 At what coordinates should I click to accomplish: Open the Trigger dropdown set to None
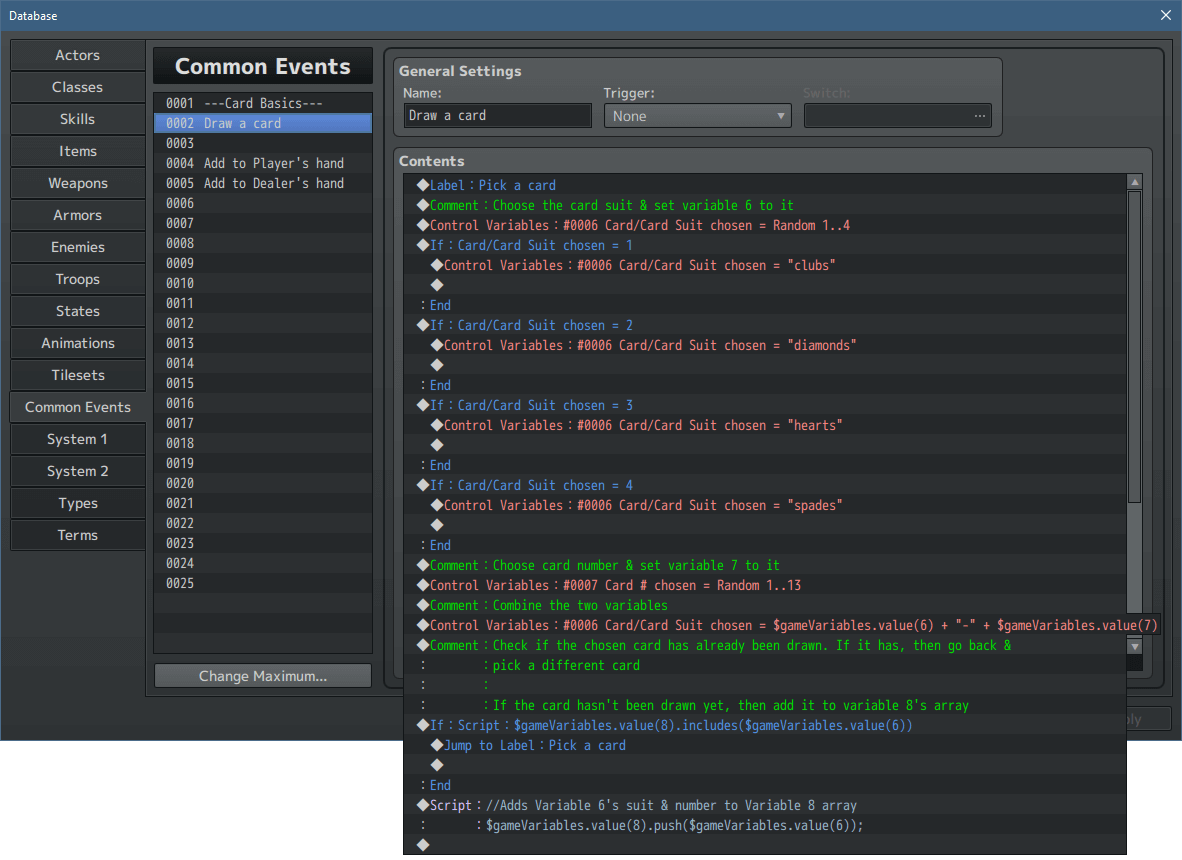[x=697, y=116]
